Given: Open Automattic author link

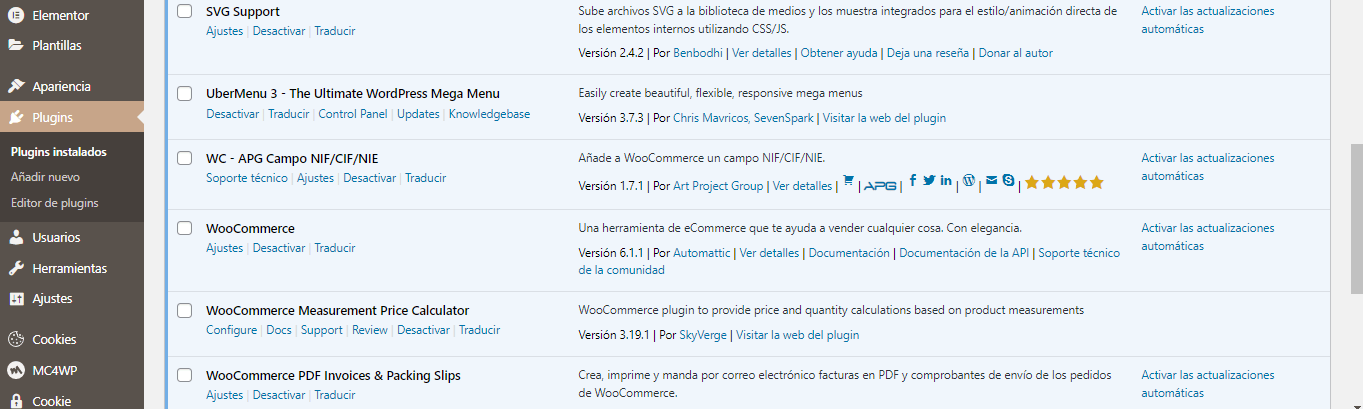Looking at the screenshot, I should 702,253.
